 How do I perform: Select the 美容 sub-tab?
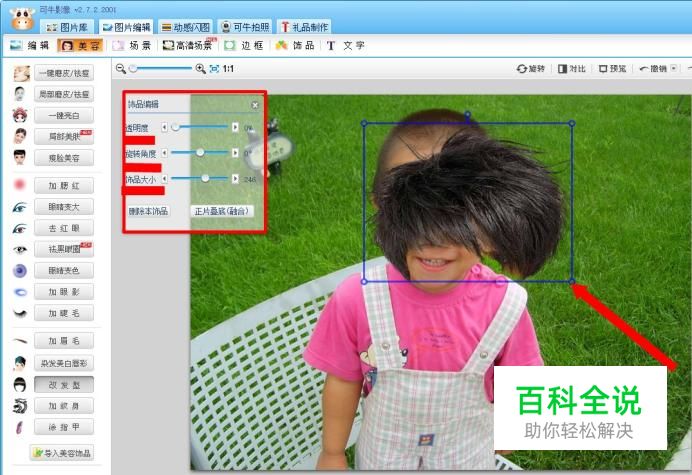coord(81,45)
